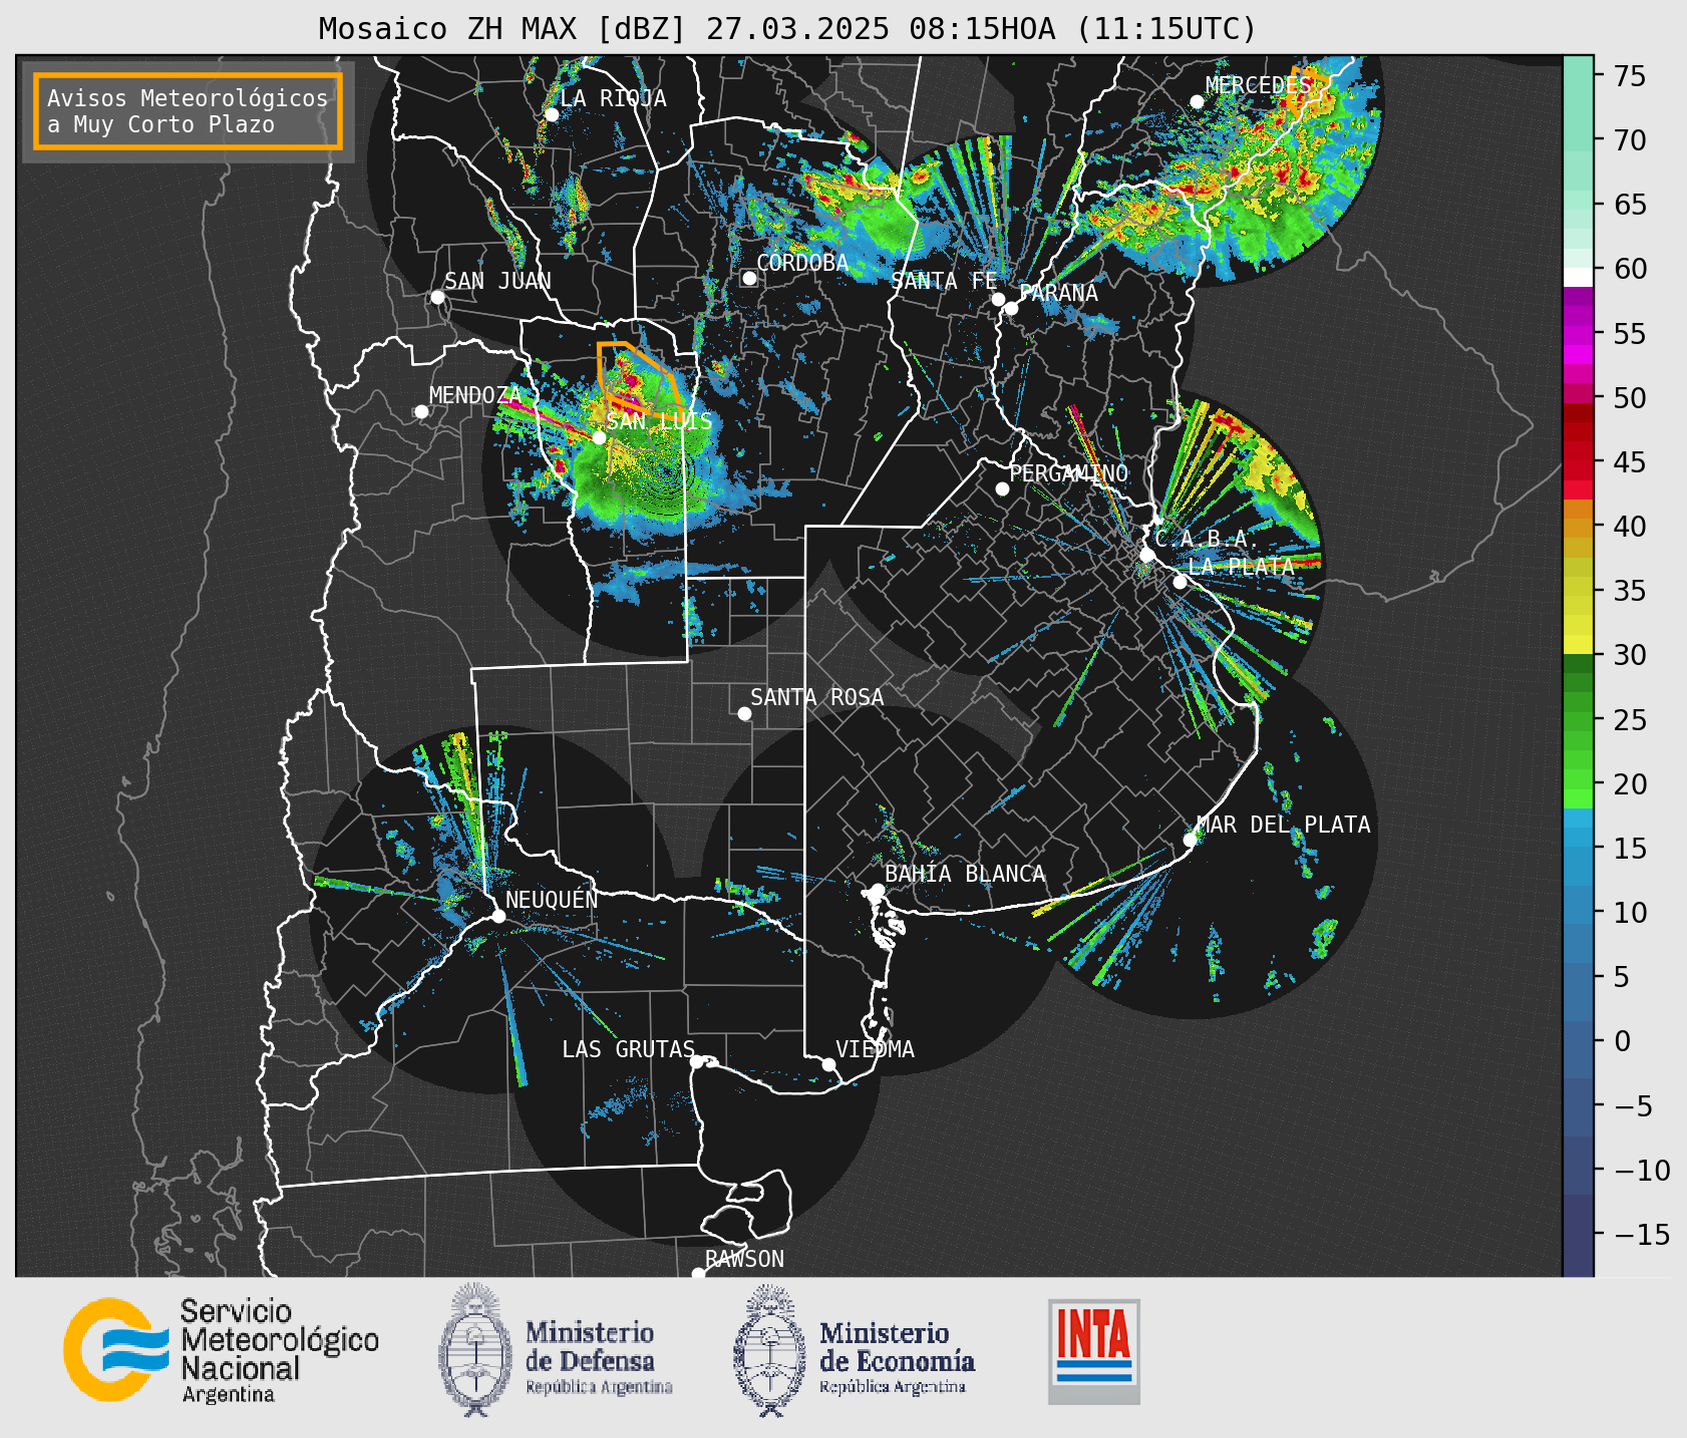The width and height of the screenshot is (1687, 1438).
Task: Click the 40 dBZ orange colorbar band
Action: click(1578, 526)
